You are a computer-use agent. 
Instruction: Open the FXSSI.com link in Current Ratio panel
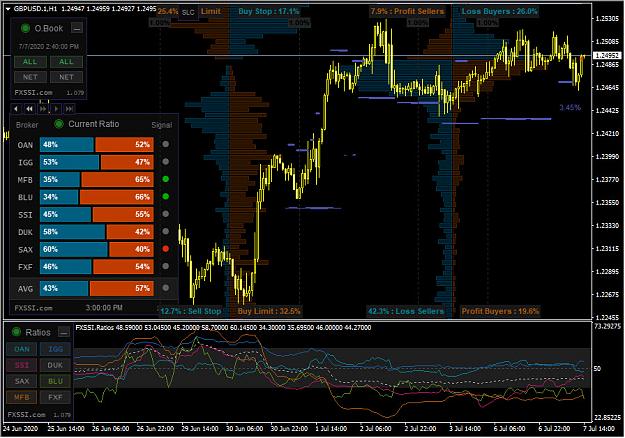click(33, 308)
